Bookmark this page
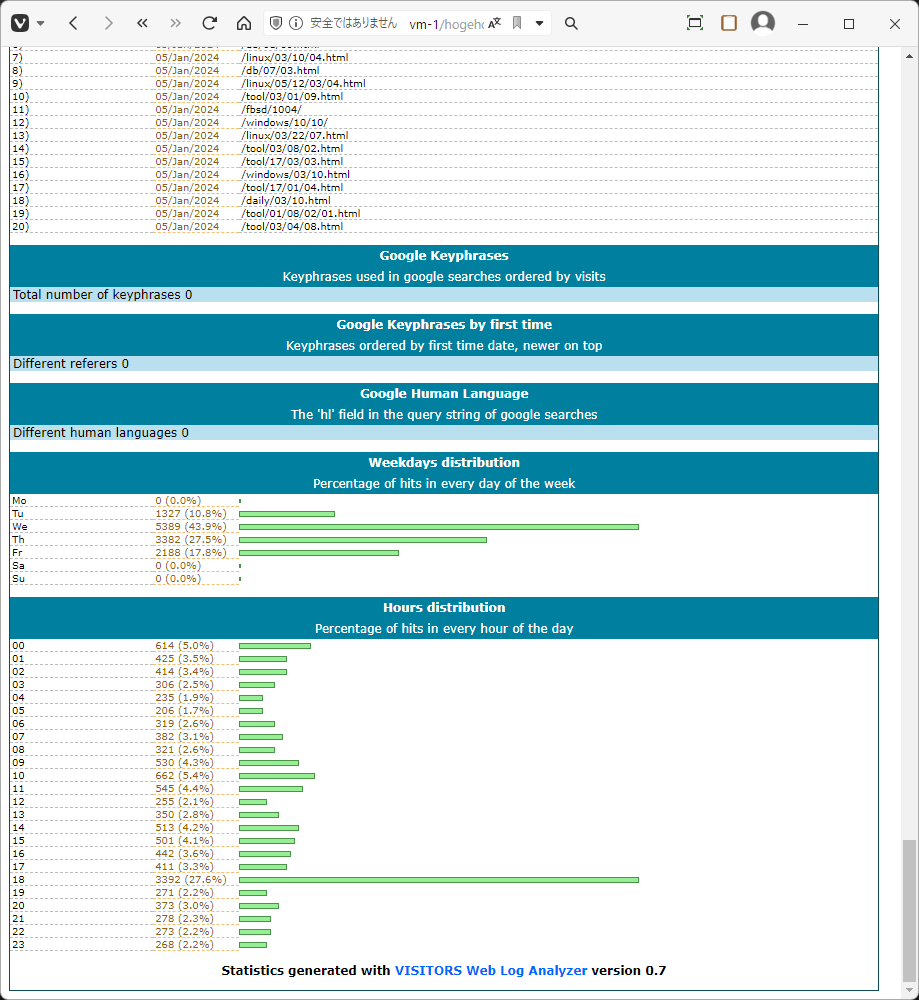Viewport: 919px width, 1000px height. coord(517,24)
